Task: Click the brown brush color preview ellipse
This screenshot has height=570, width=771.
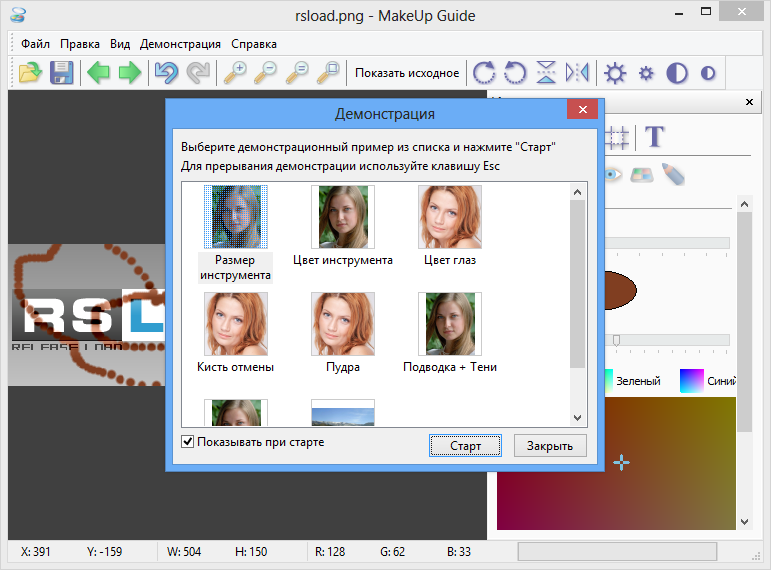Action: [x=620, y=290]
